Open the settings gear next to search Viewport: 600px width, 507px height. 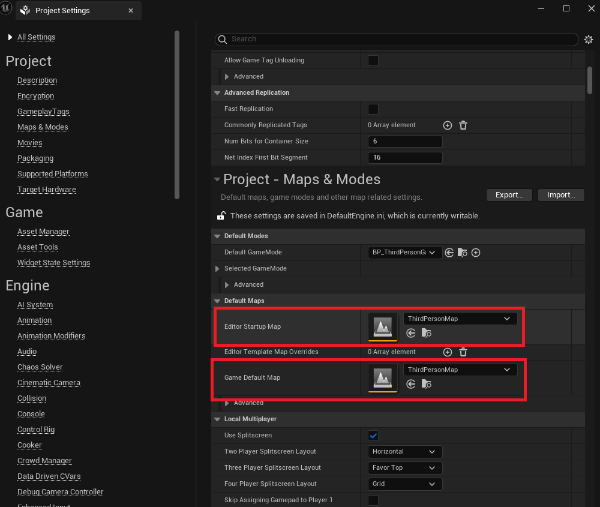[x=589, y=39]
